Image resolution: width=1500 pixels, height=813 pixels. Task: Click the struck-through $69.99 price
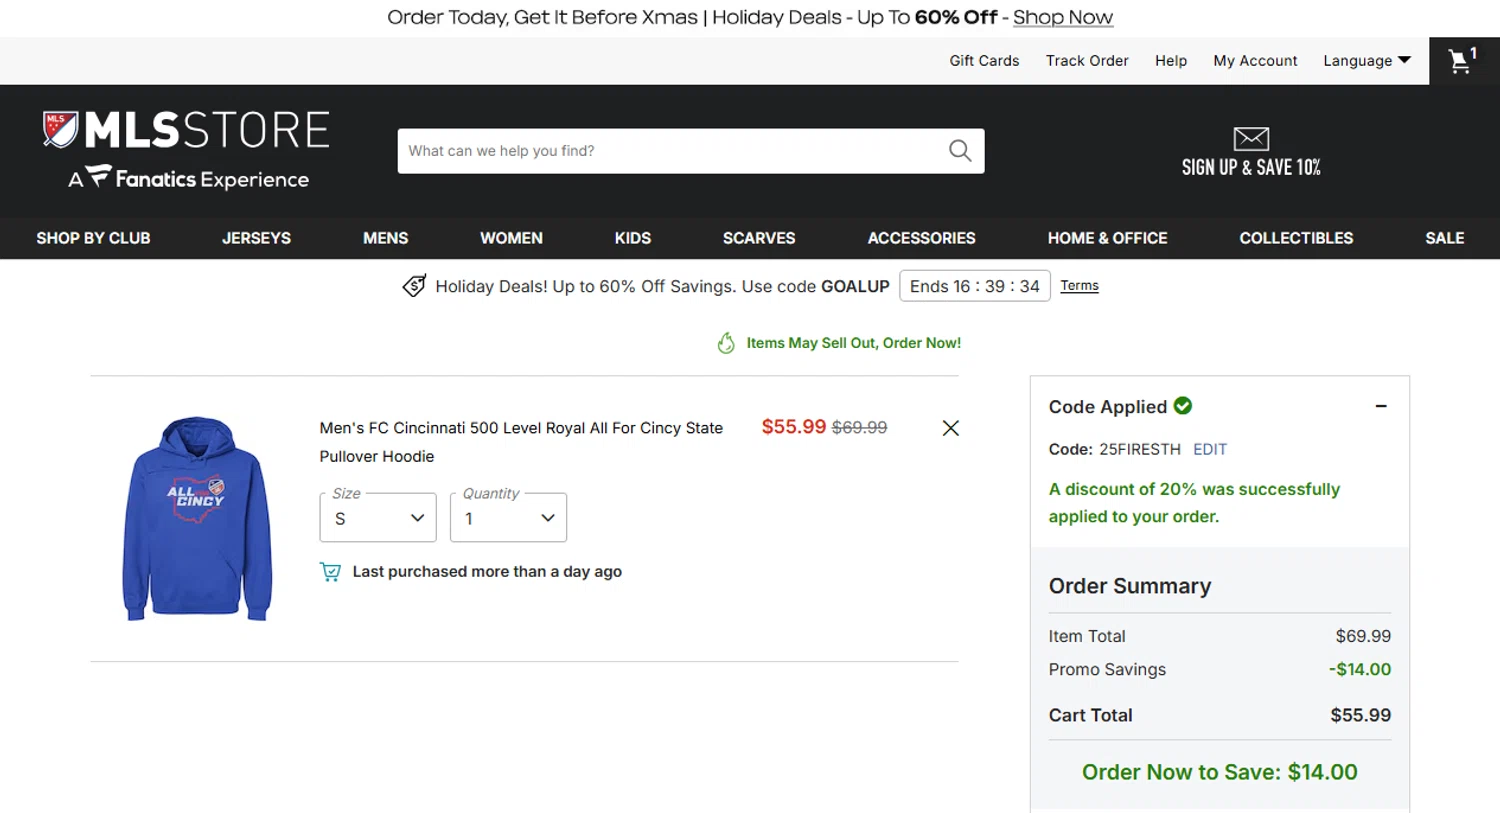click(860, 427)
